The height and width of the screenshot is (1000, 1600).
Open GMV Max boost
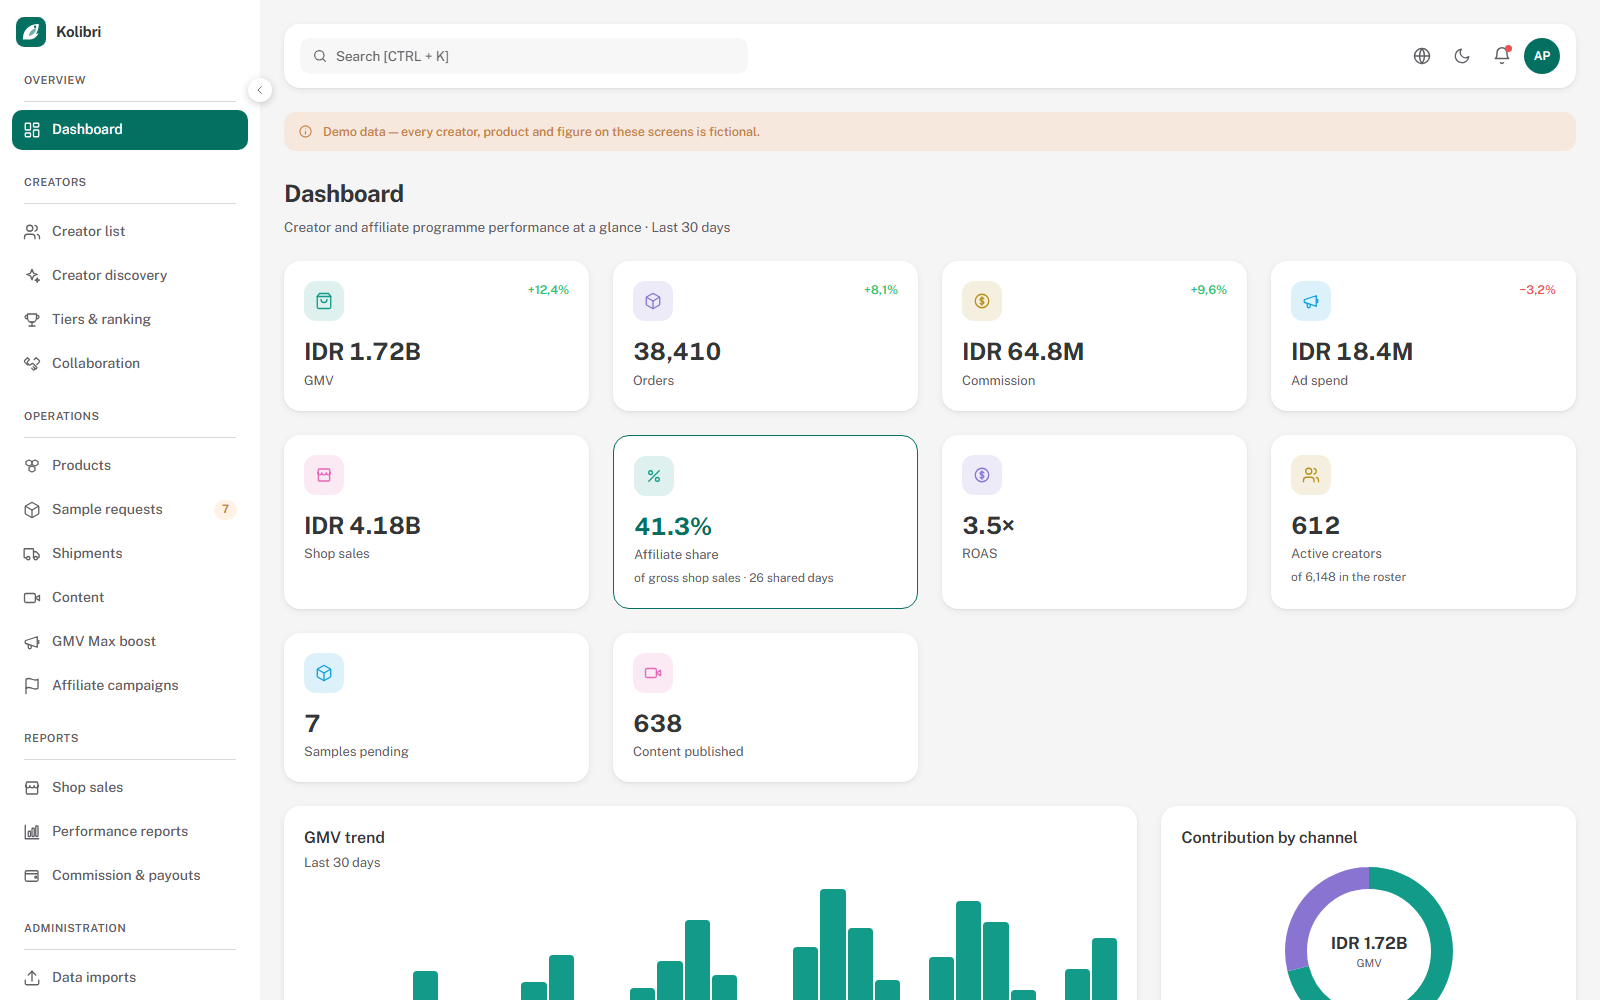130,642
